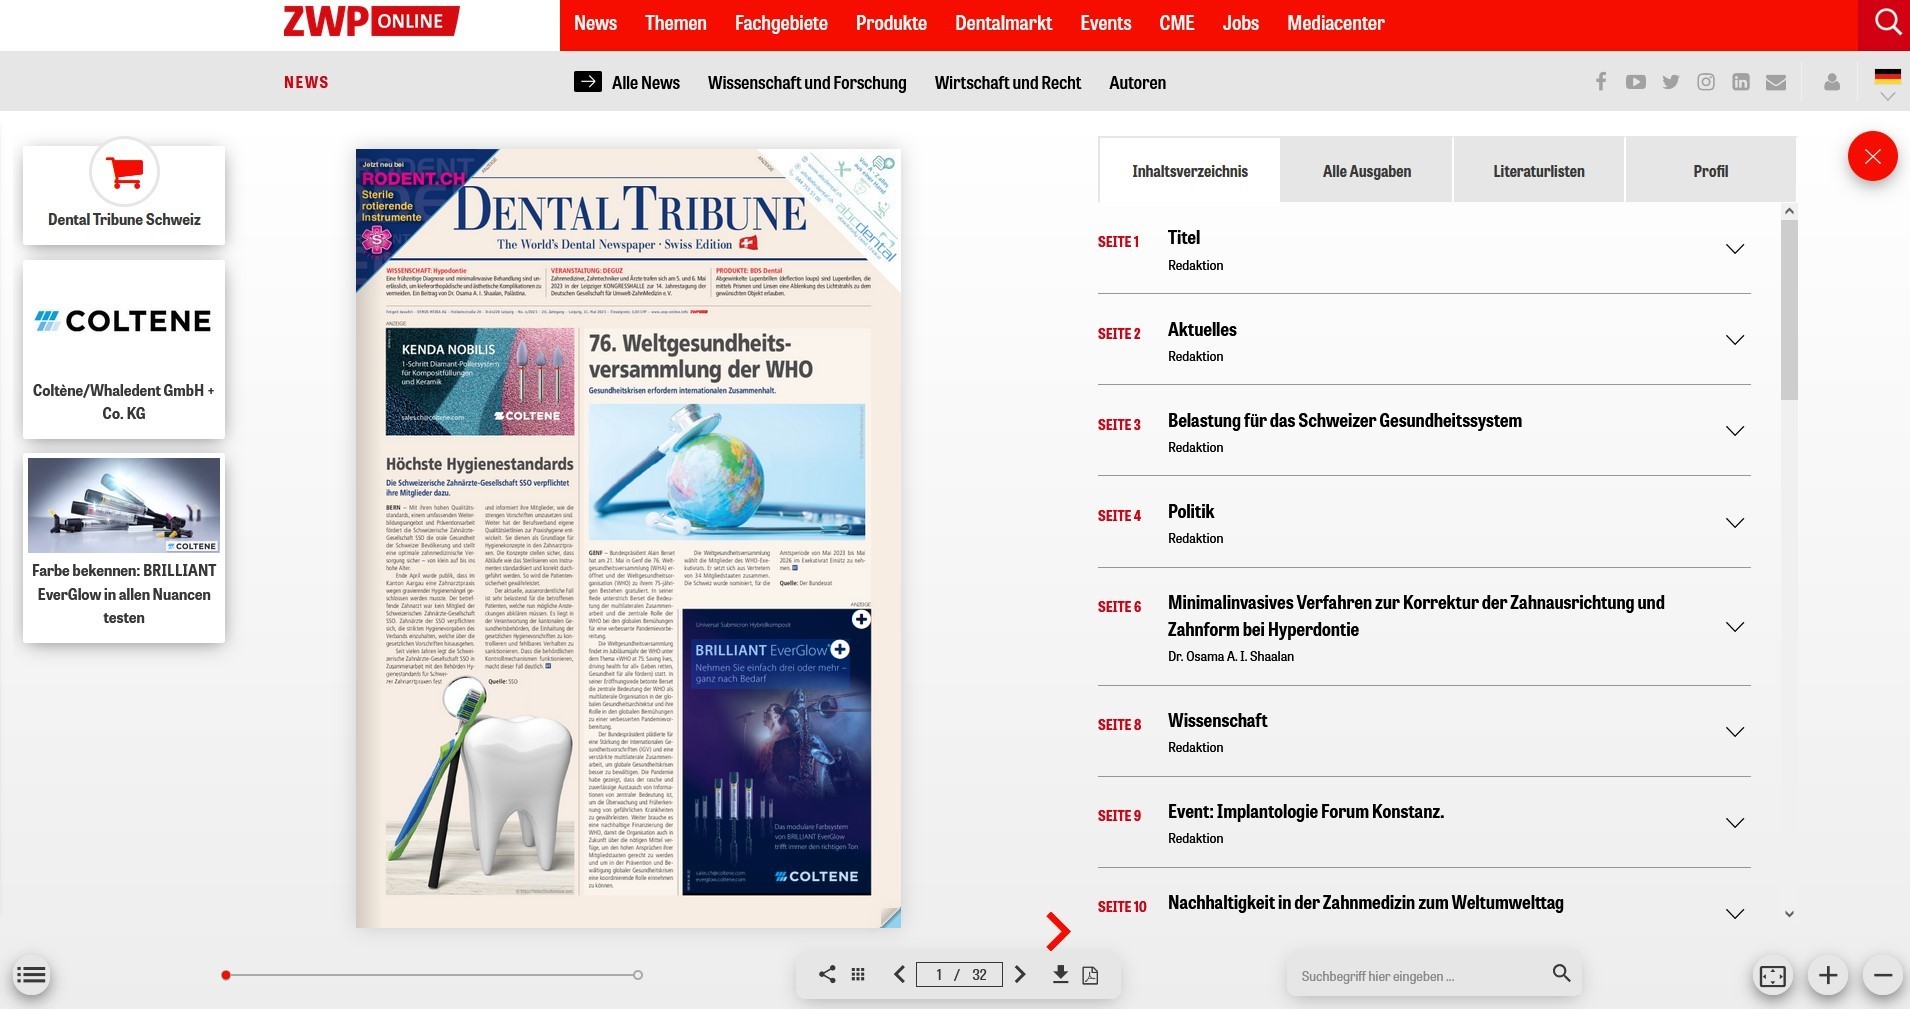Click the Suchbegriff search input field
Image resolution: width=1910 pixels, height=1009 pixels.
point(1420,975)
